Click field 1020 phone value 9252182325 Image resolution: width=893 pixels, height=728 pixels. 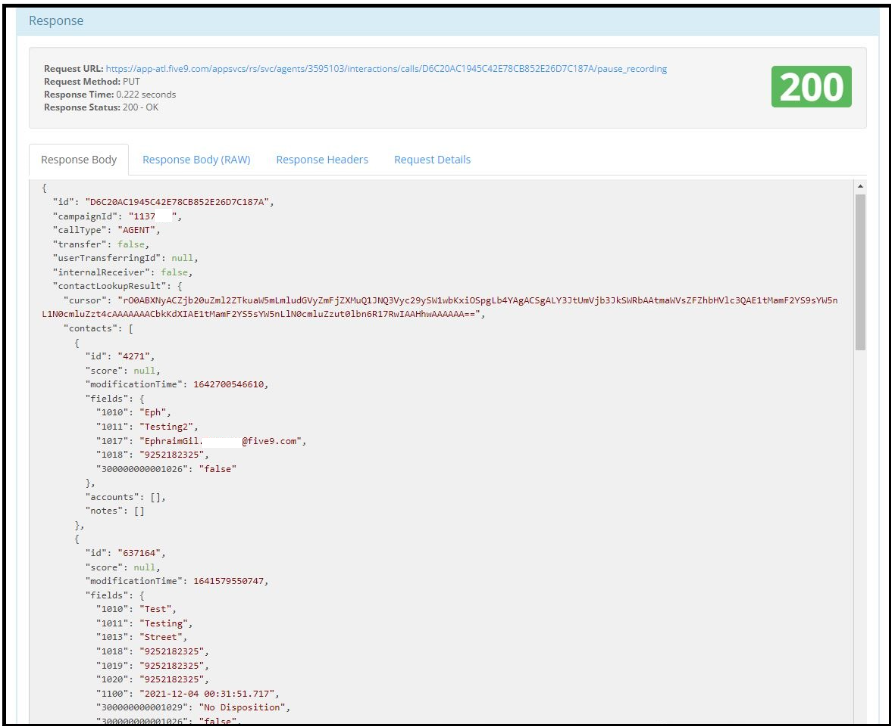[x=172, y=680]
